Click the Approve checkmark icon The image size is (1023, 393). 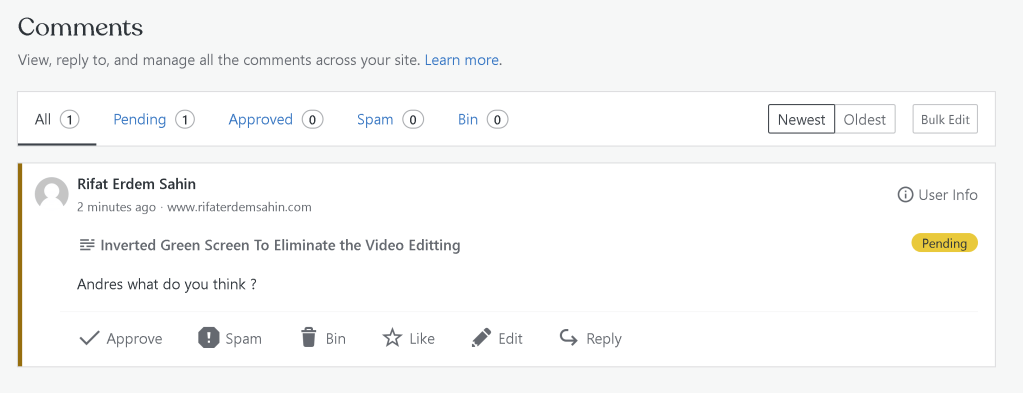pyautogui.click(x=89, y=338)
